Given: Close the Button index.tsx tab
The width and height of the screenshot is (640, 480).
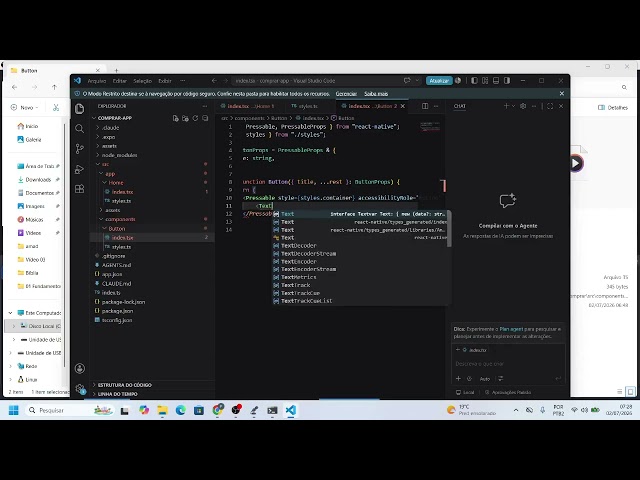Looking at the screenshot, I should pyautogui.click(x=403, y=106).
